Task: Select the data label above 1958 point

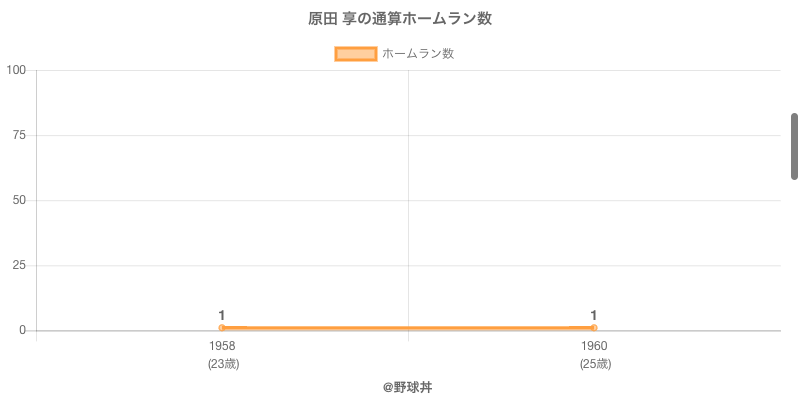Action: coord(222,315)
